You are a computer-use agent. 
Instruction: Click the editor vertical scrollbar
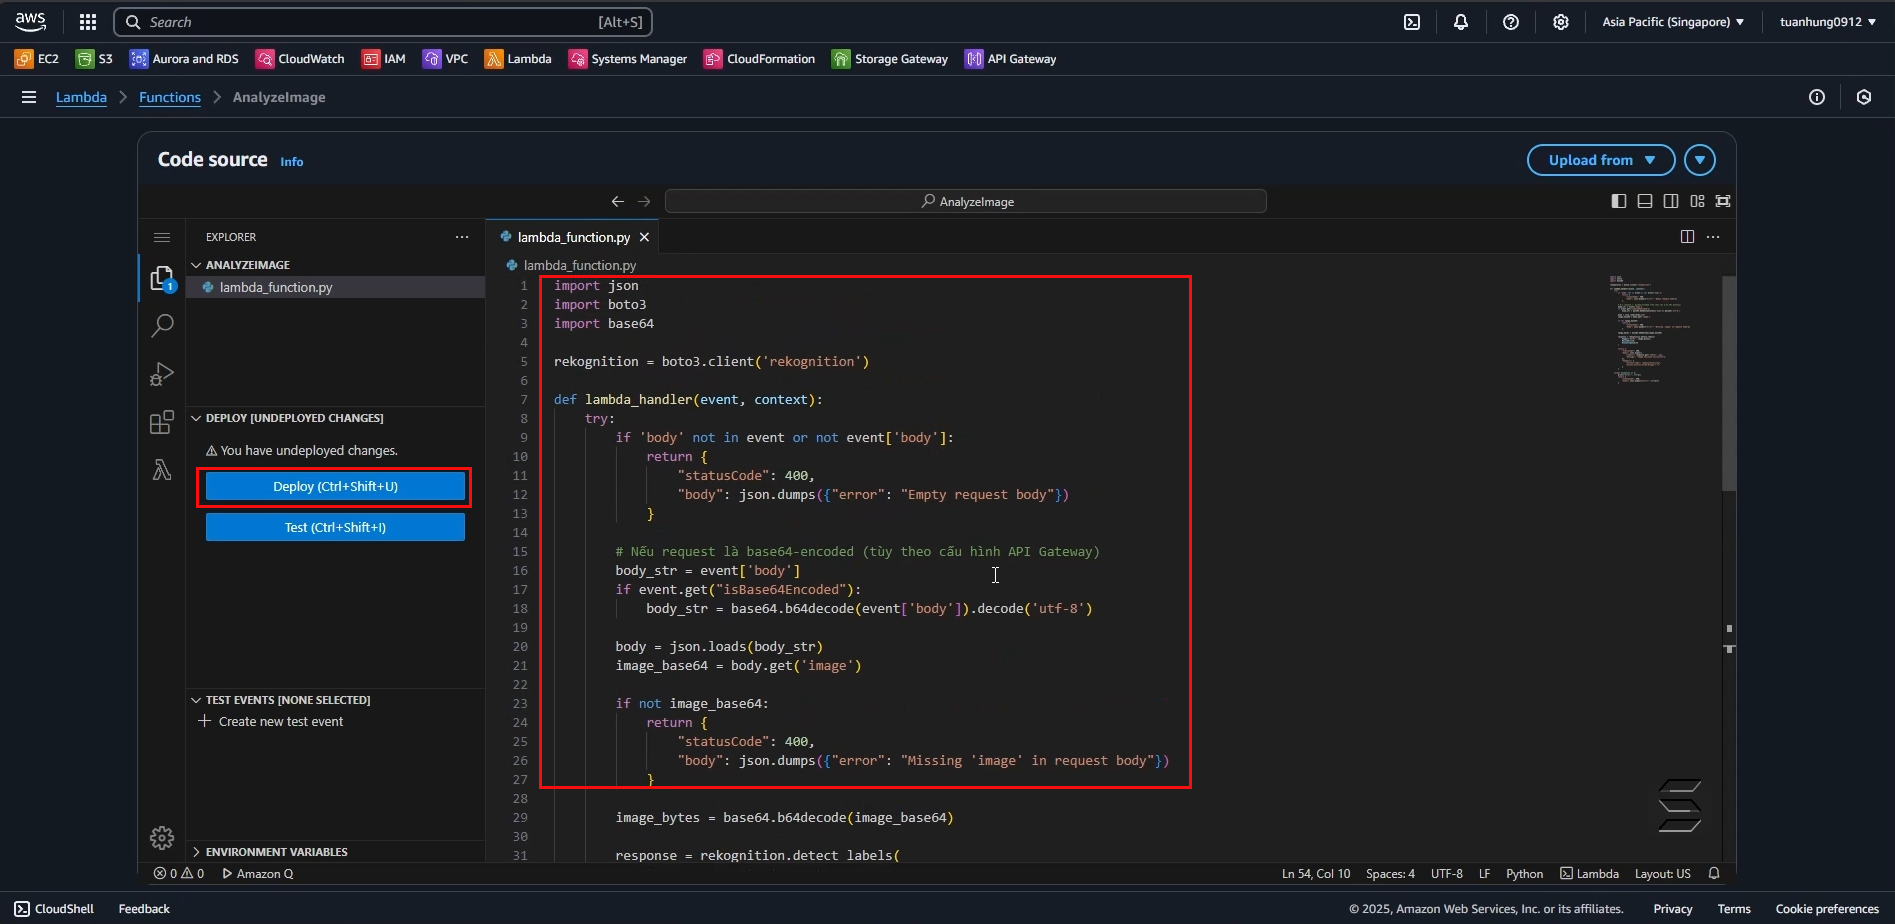pyautogui.click(x=1729, y=383)
